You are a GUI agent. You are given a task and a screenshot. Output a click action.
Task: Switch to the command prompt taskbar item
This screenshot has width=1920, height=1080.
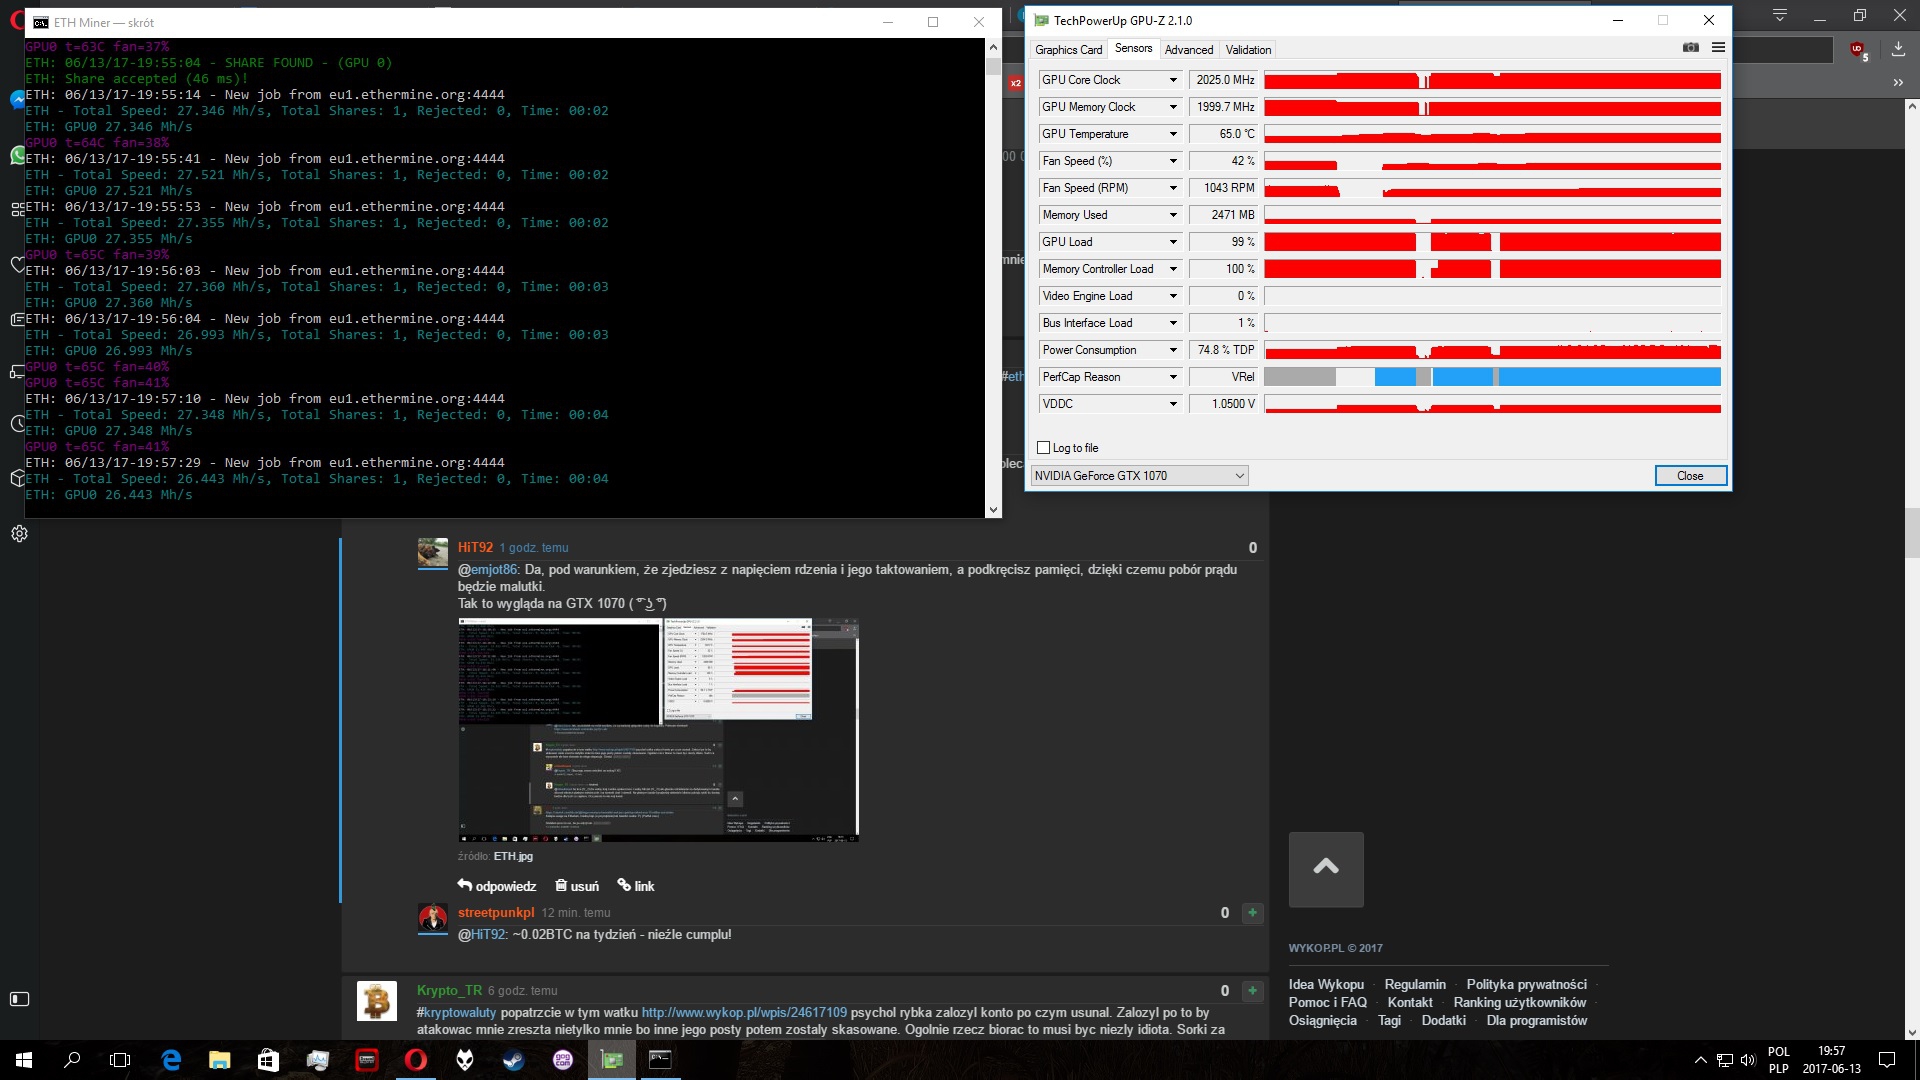[660, 1060]
